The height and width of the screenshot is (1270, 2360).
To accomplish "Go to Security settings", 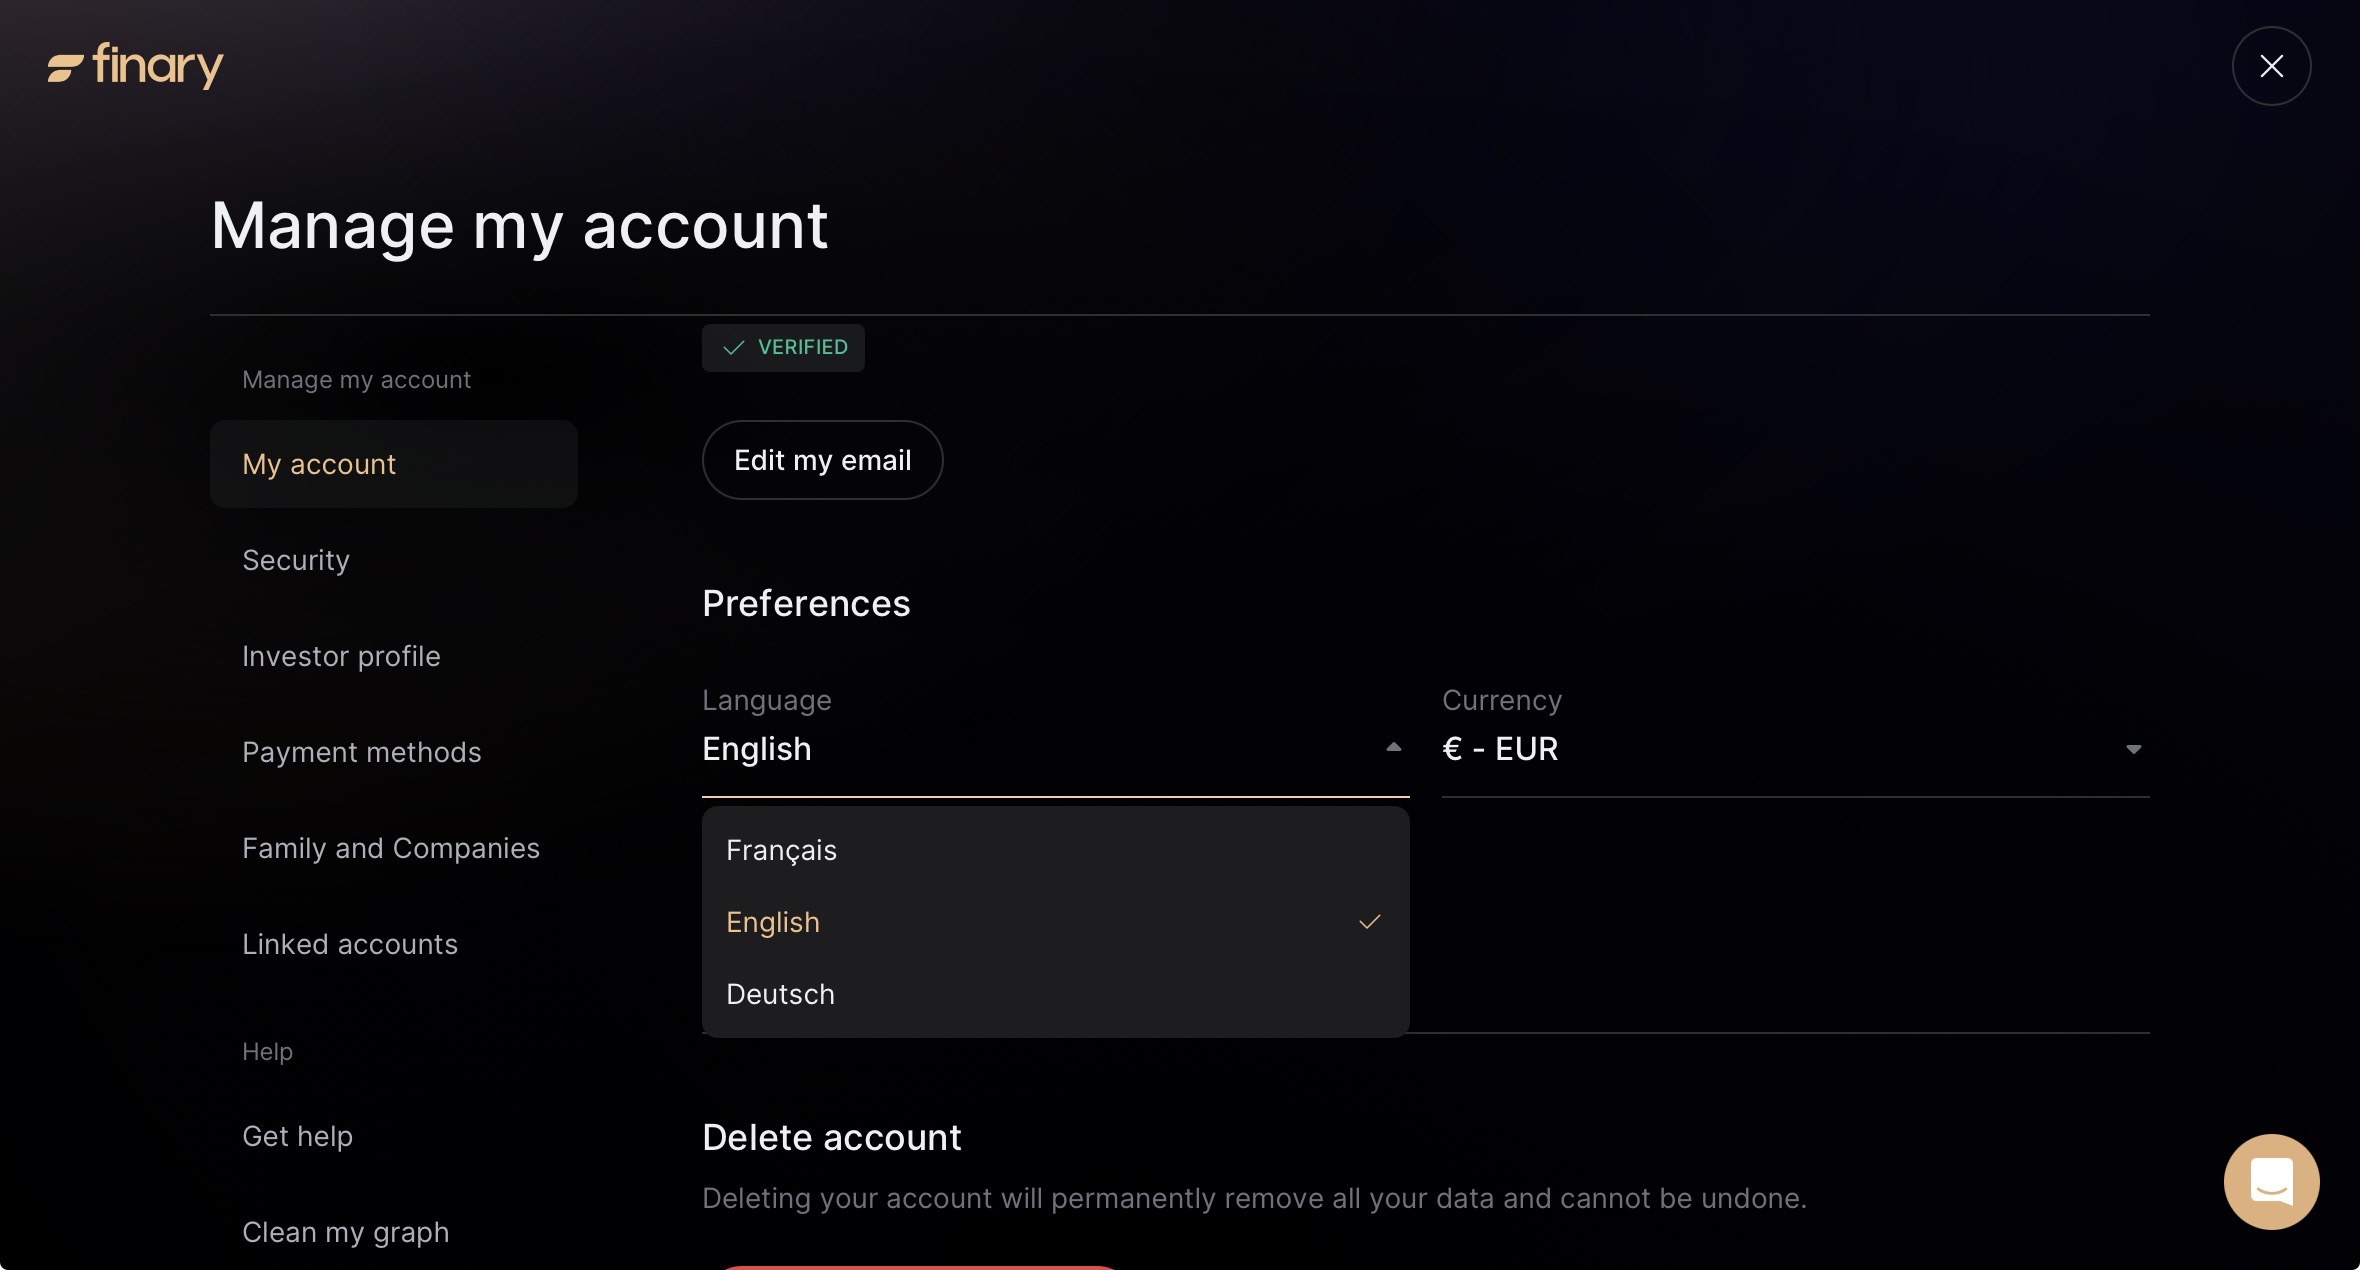I will [x=296, y=560].
